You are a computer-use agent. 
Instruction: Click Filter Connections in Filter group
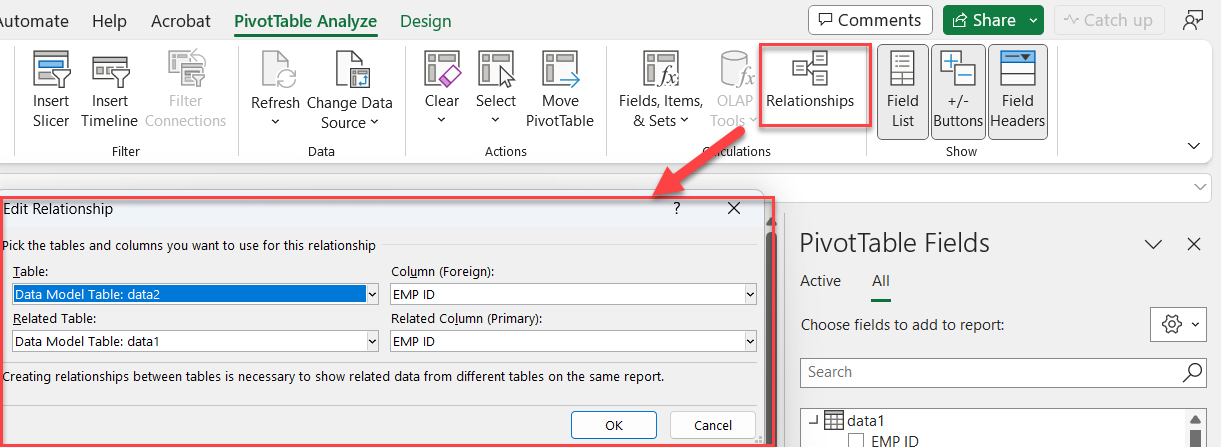click(x=186, y=89)
